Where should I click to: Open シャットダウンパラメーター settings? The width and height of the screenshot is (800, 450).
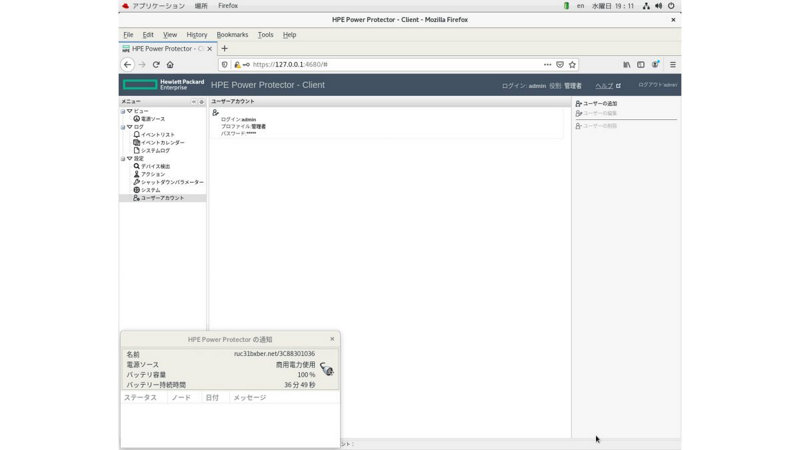pos(171,182)
